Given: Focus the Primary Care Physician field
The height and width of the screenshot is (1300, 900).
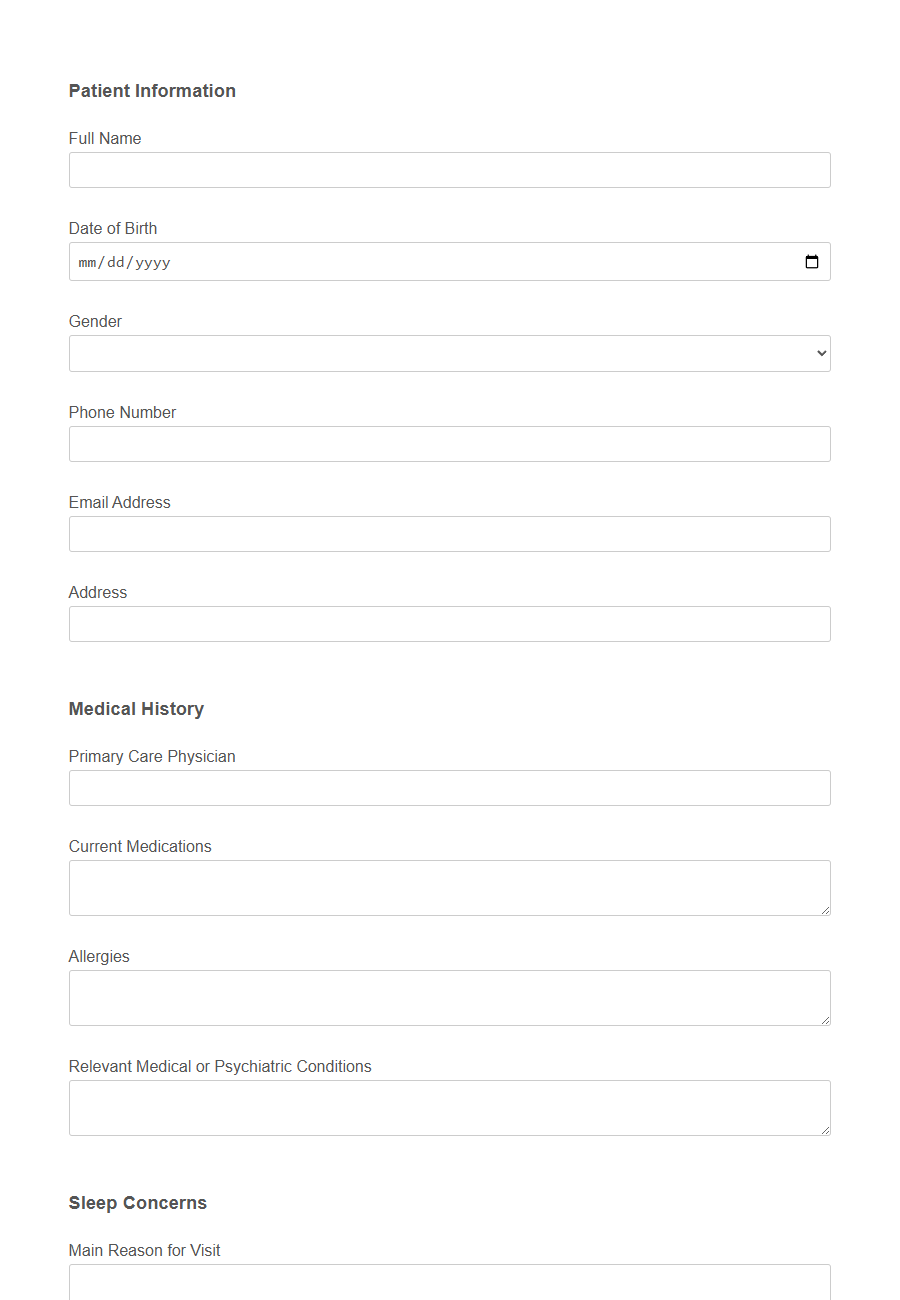Looking at the screenshot, I should coord(449,787).
